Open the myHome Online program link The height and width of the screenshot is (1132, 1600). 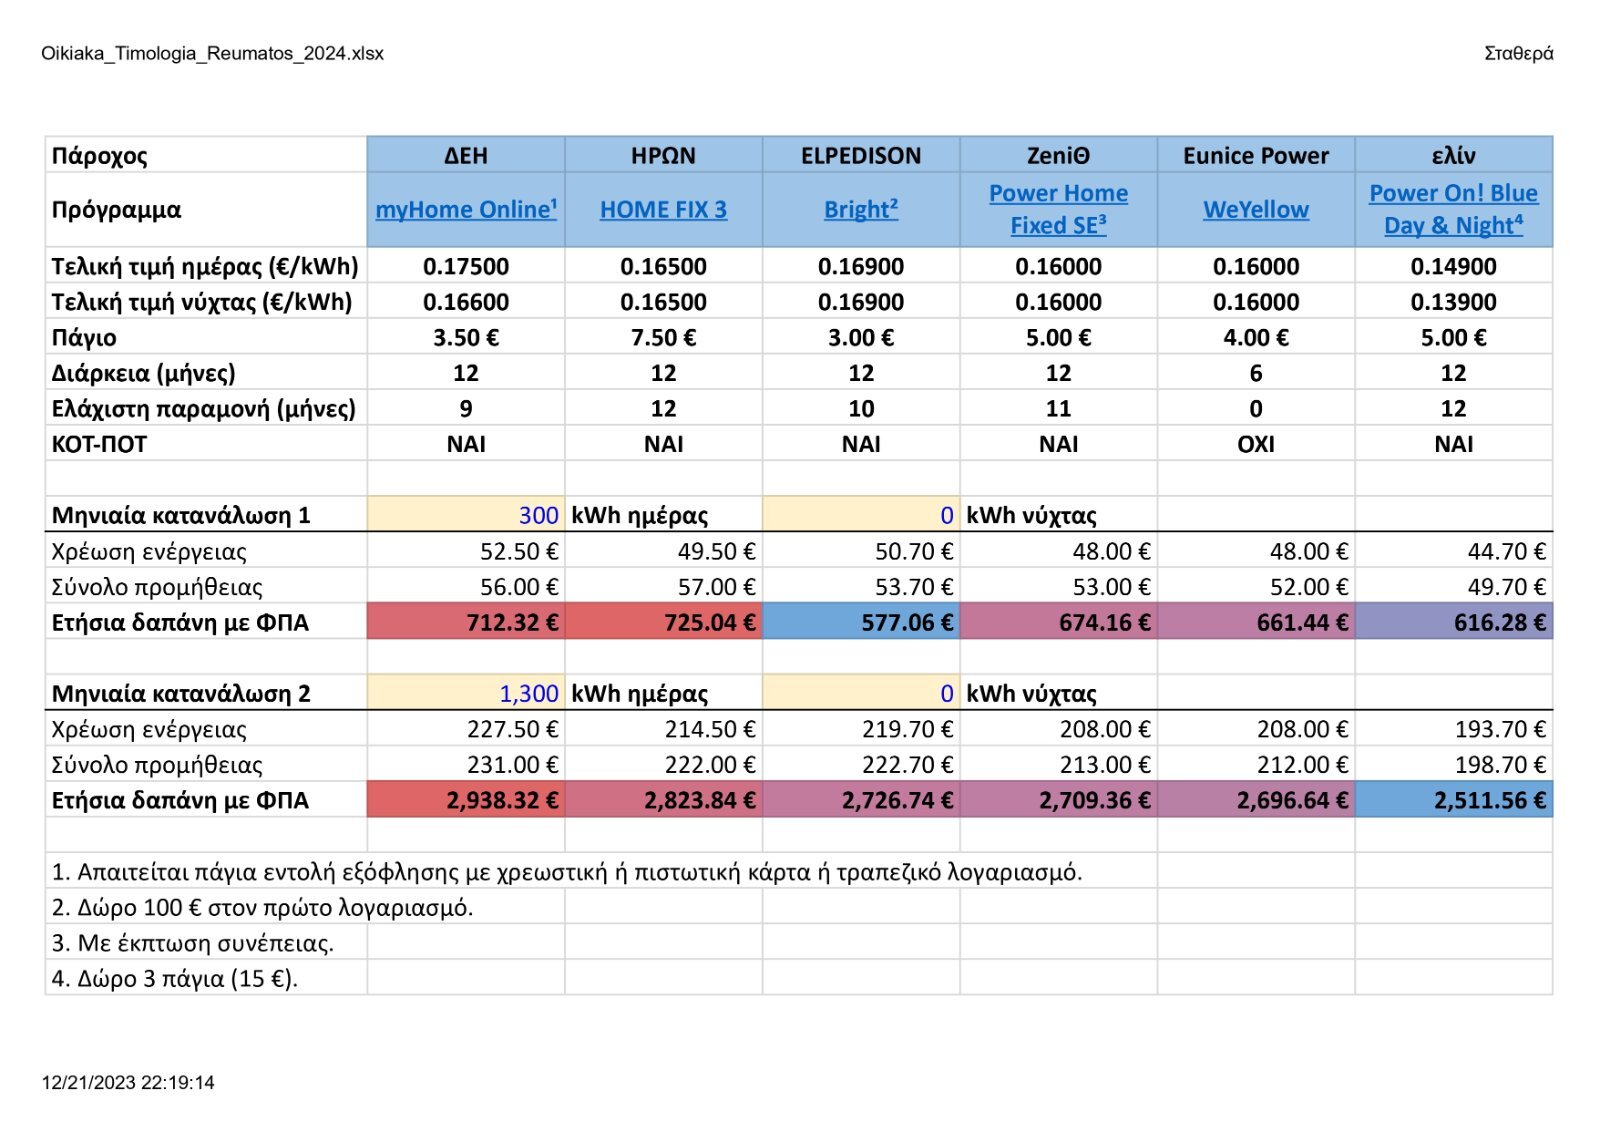point(466,209)
